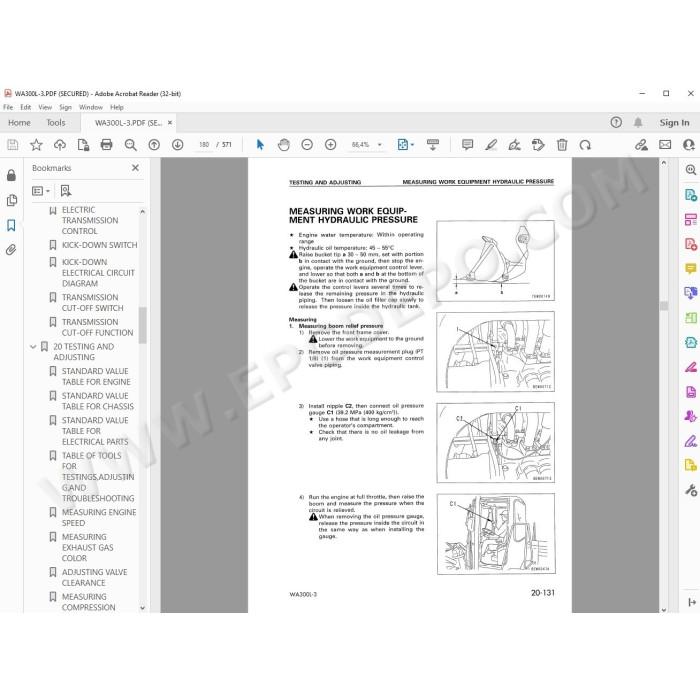Open the notifications bell
This screenshot has width=700, height=700.
point(638,122)
